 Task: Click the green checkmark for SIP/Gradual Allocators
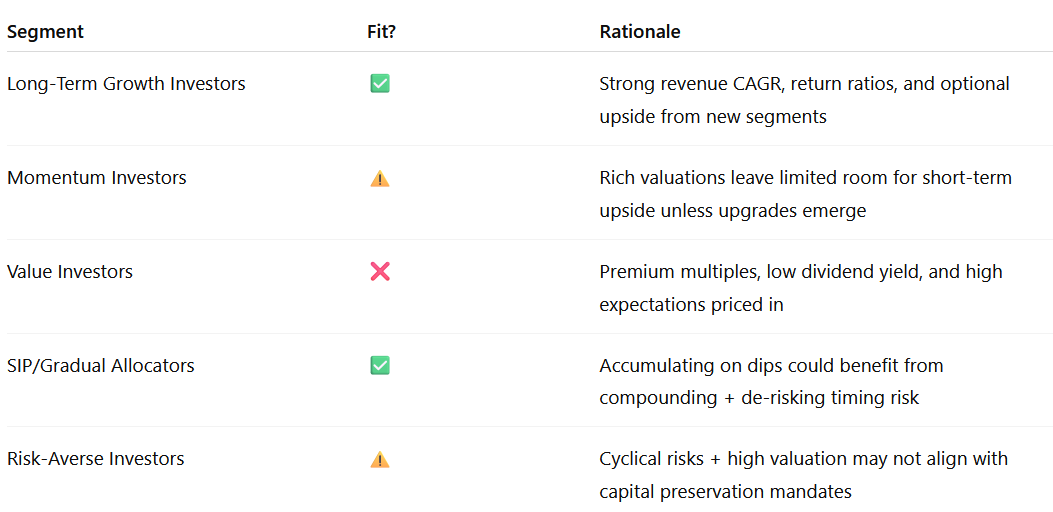pos(380,366)
